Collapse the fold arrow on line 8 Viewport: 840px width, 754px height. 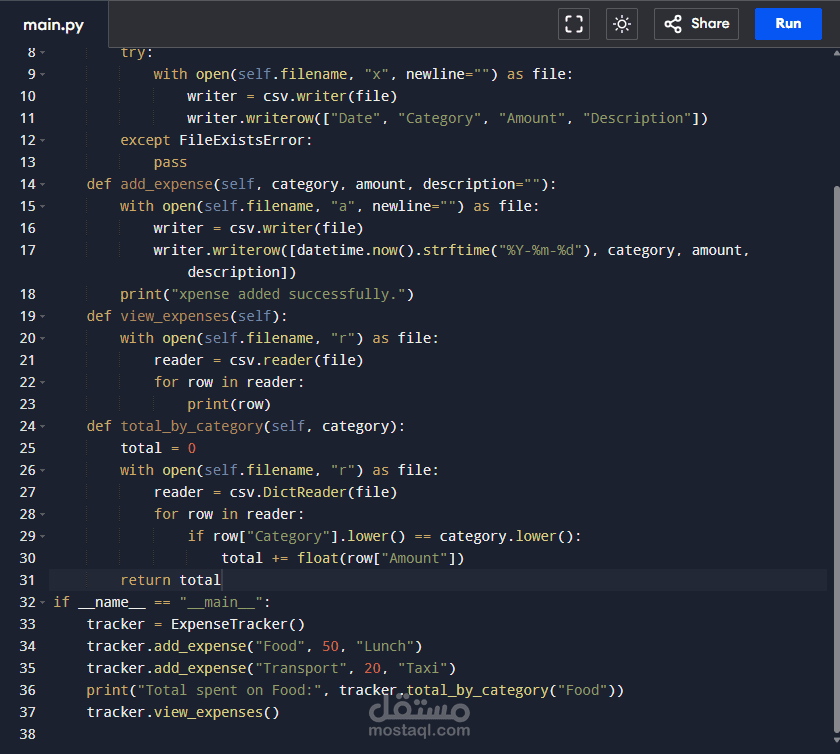(42, 53)
